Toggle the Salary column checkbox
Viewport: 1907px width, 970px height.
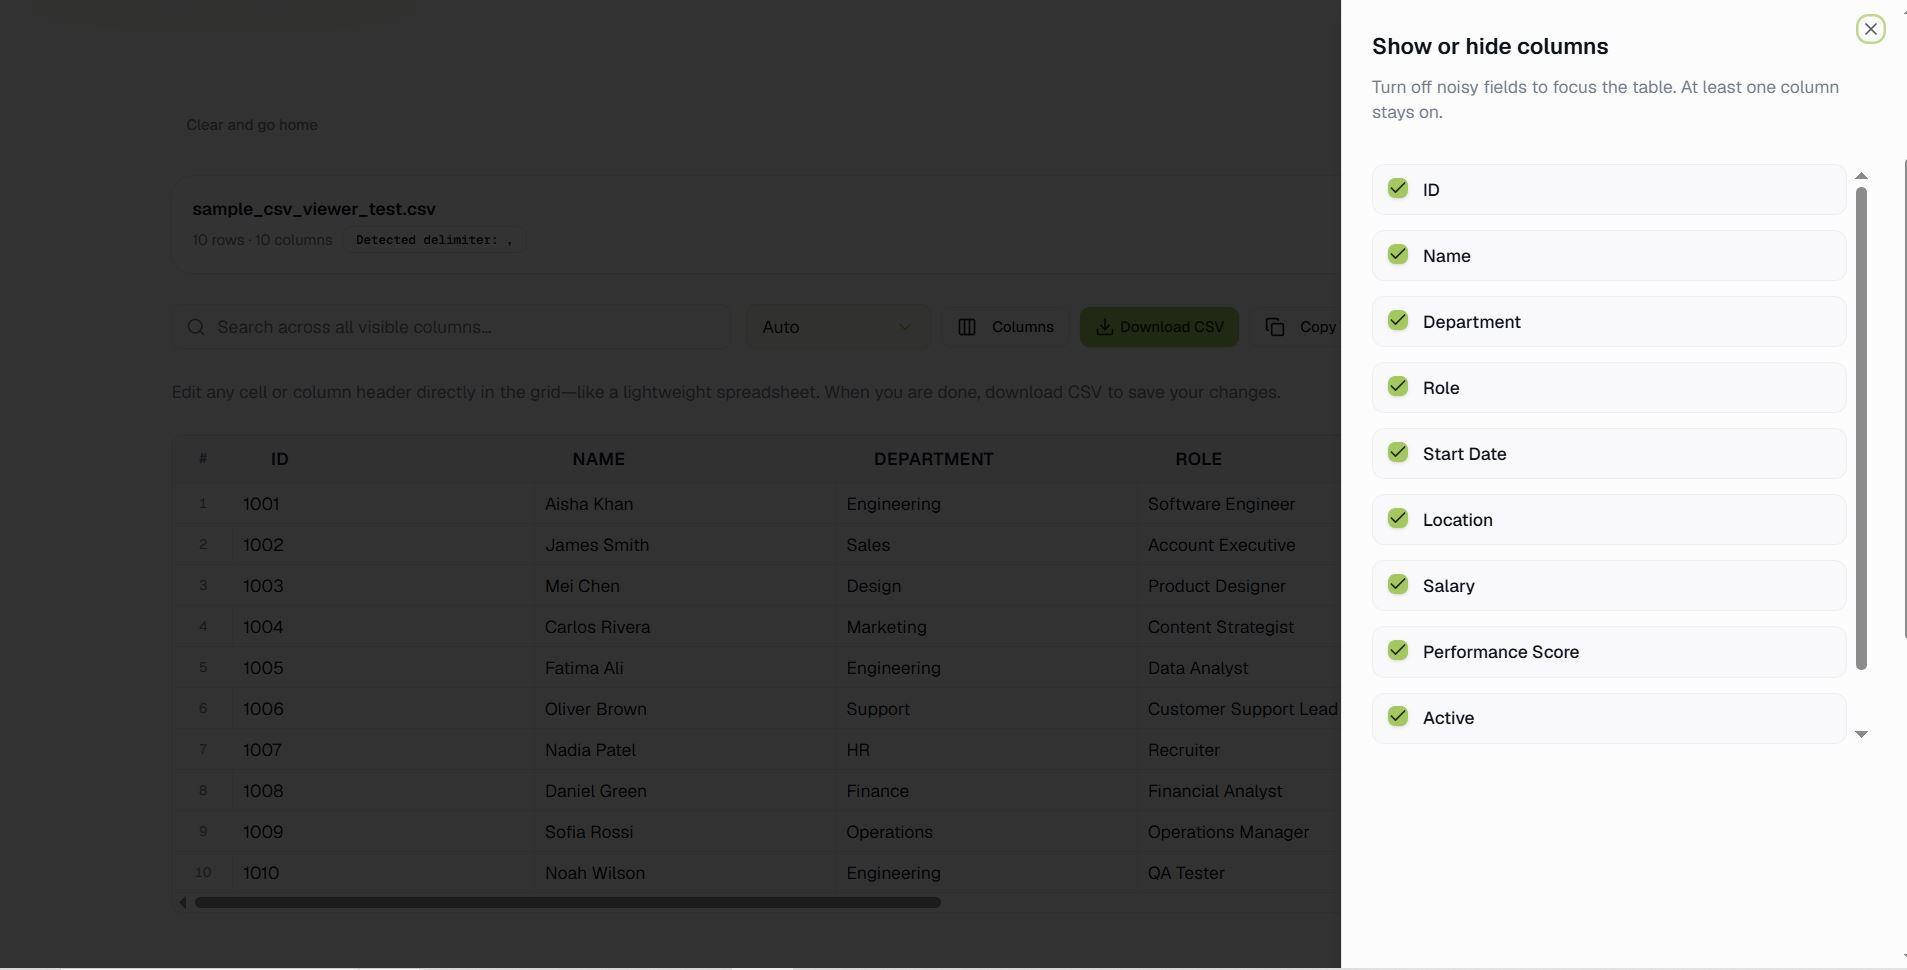tap(1398, 585)
